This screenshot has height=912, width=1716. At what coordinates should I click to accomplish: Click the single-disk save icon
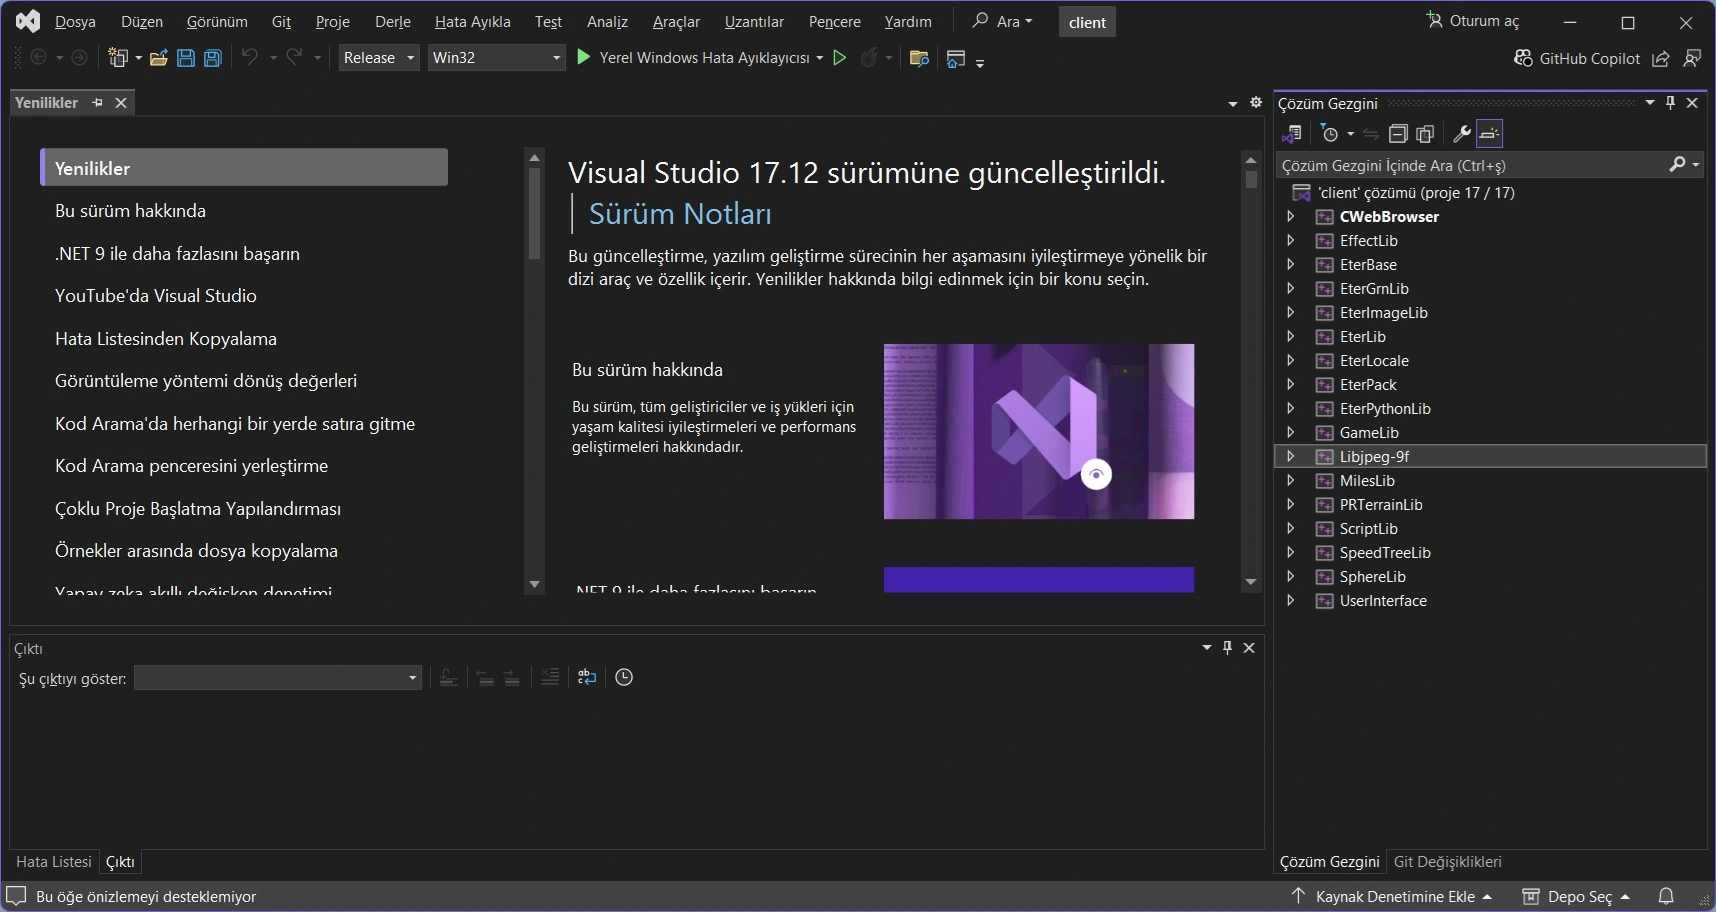point(186,58)
